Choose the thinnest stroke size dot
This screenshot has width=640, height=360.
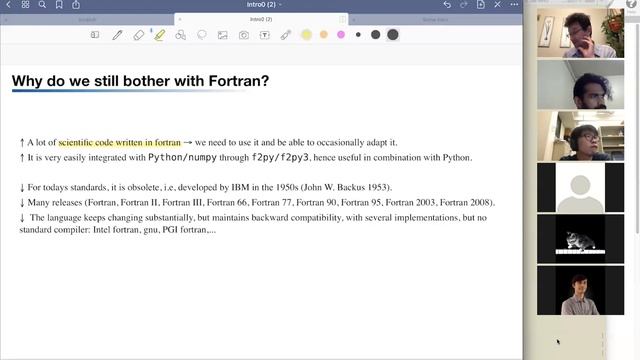(358, 35)
